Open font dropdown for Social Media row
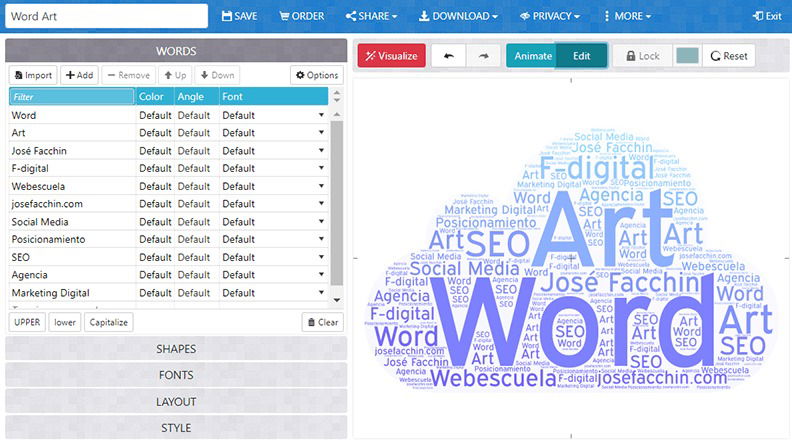 click(x=321, y=222)
